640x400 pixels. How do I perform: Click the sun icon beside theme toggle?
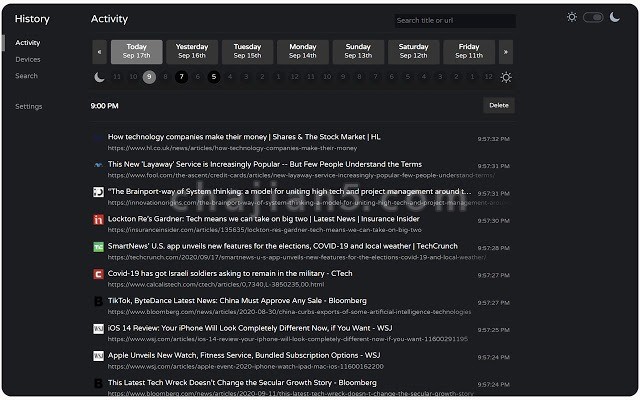tap(572, 17)
